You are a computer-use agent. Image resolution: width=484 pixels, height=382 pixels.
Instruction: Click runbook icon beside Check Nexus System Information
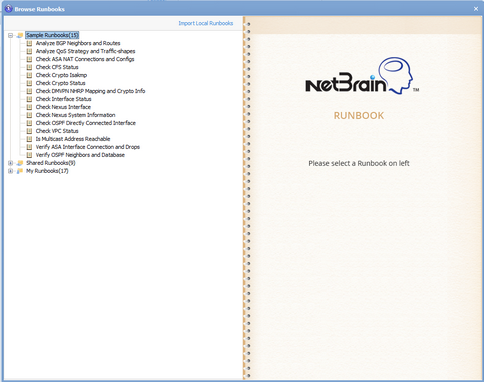29,115
